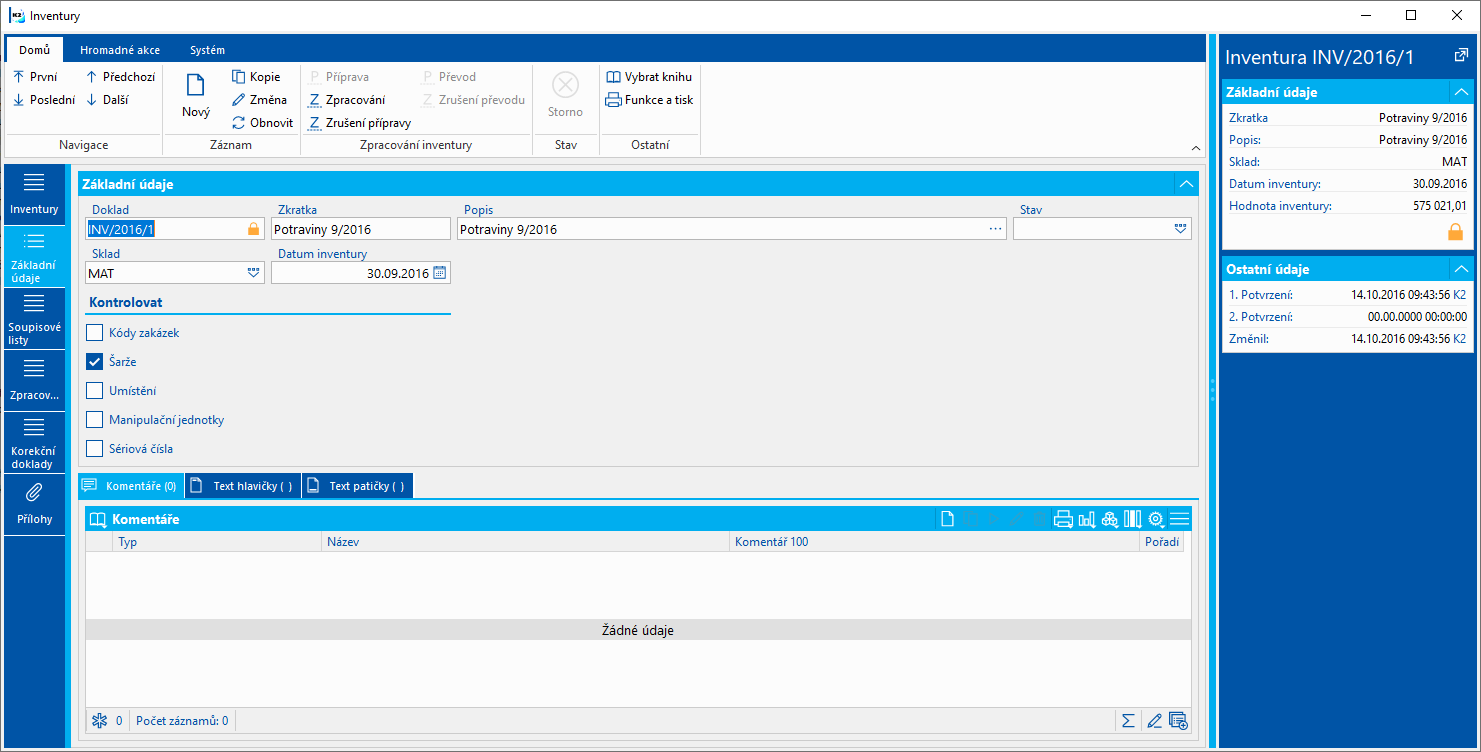
Task: Move to the next record with Další
Action: click(107, 100)
